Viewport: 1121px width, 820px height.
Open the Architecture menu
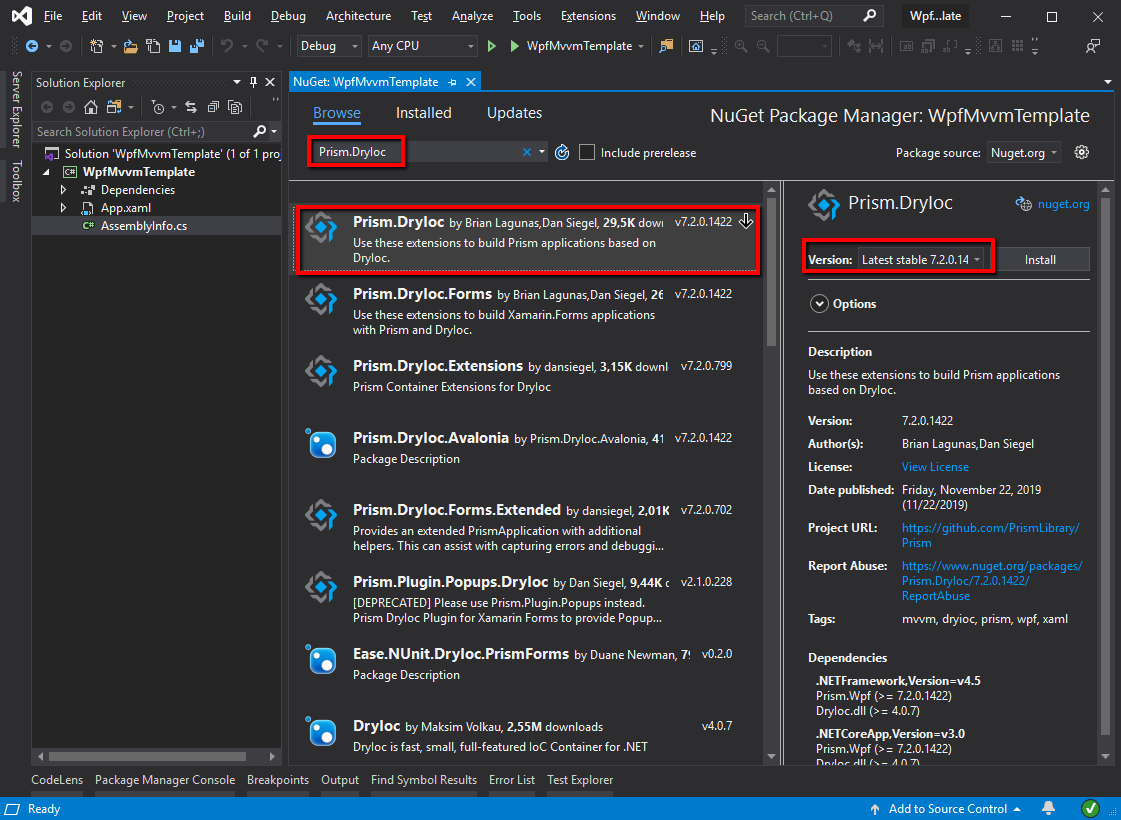coord(358,16)
